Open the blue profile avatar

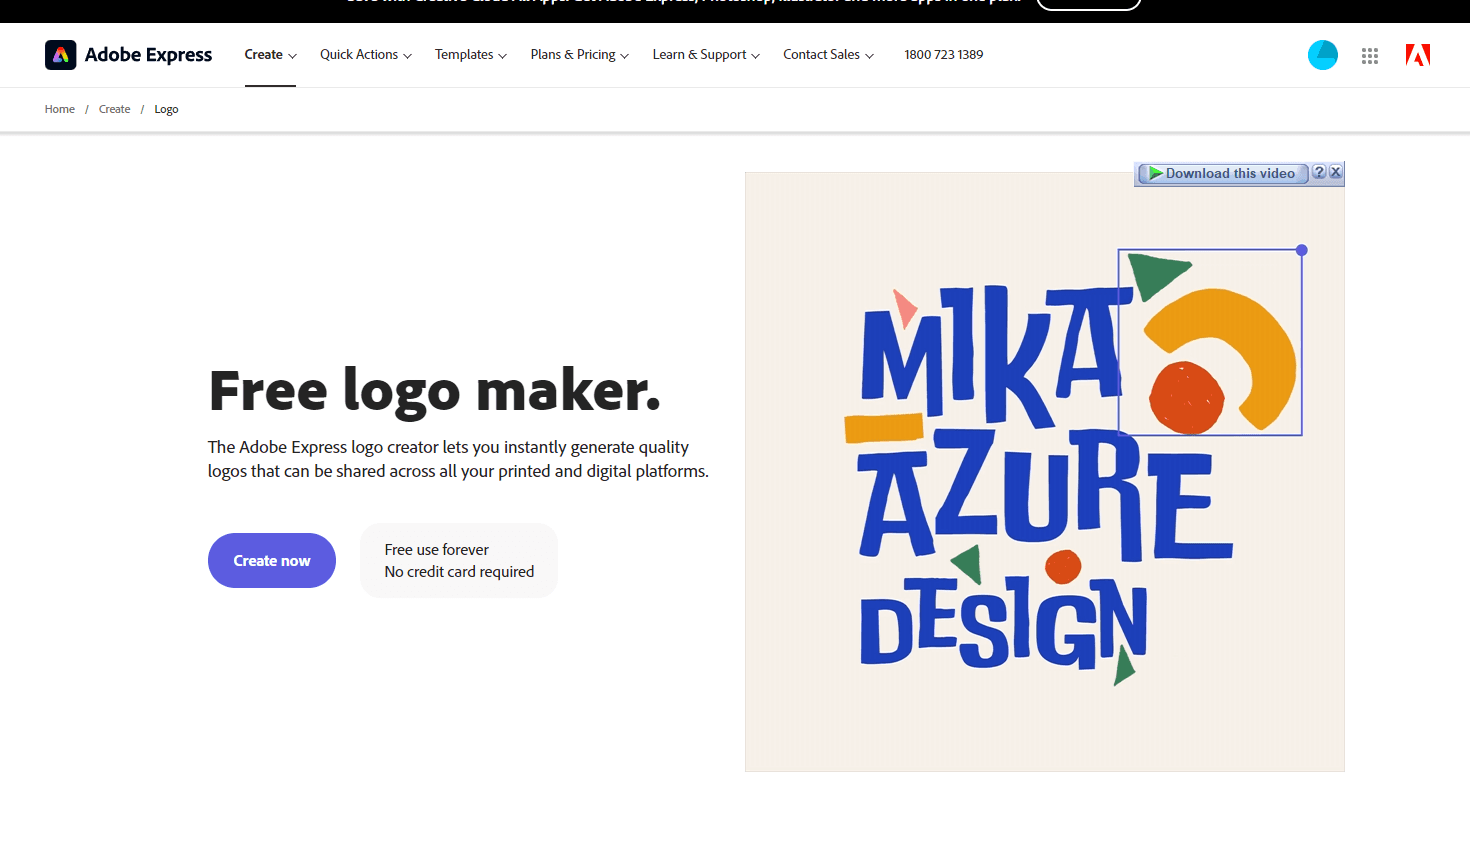[x=1322, y=55]
